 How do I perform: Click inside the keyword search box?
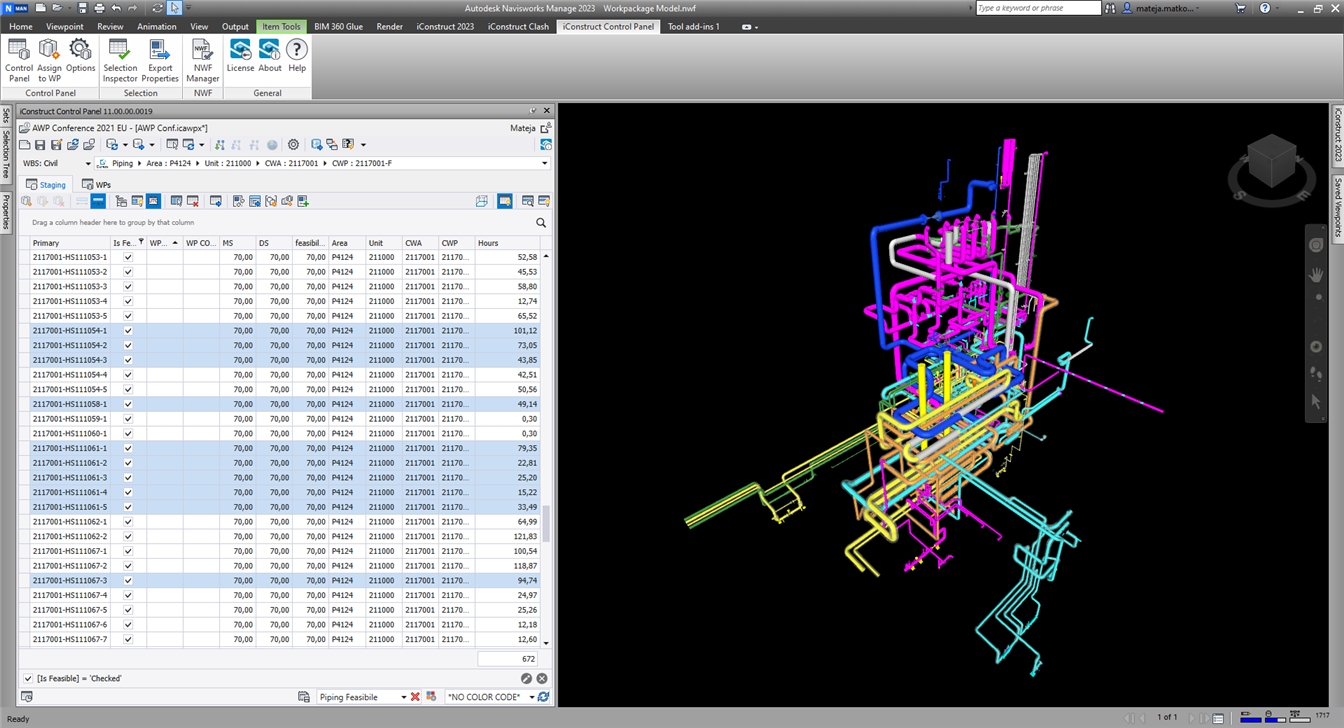pyautogui.click(x=1037, y=8)
